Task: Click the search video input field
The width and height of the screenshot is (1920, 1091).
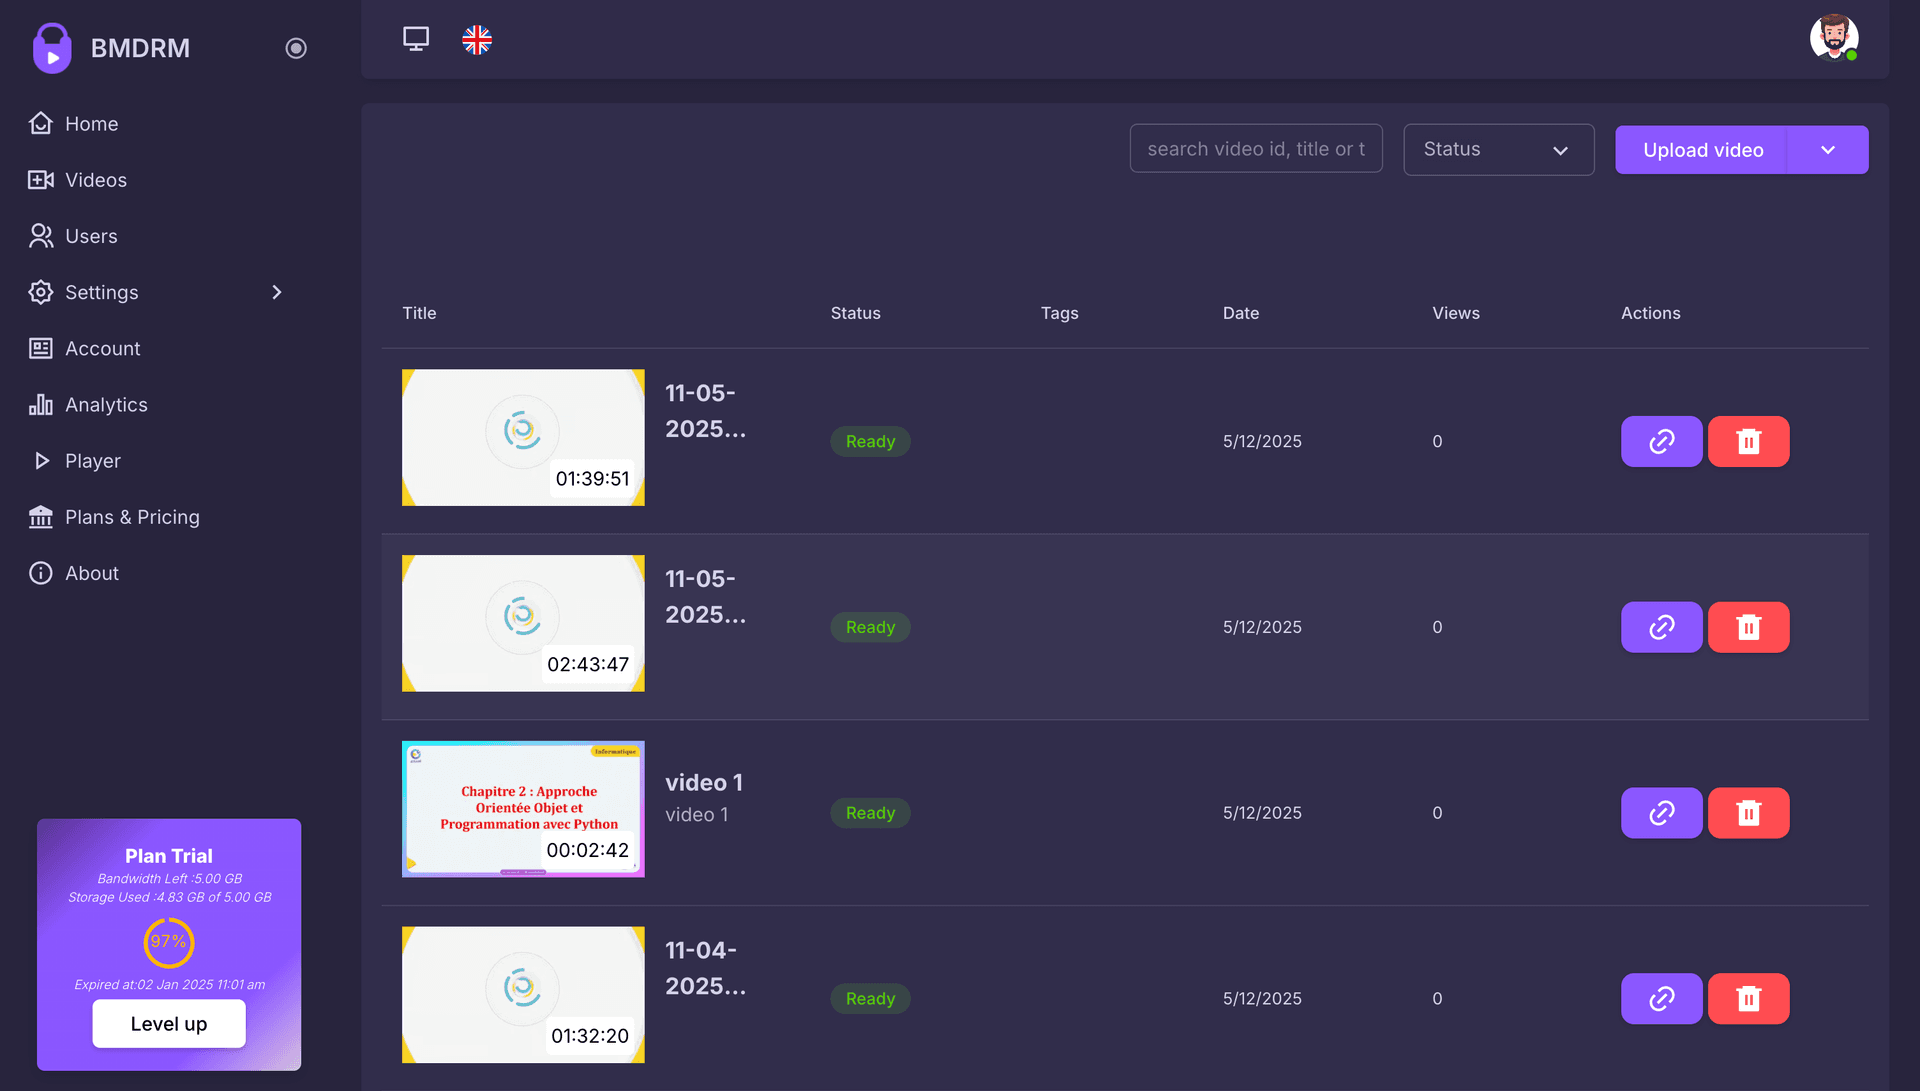Action: (1256, 149)
